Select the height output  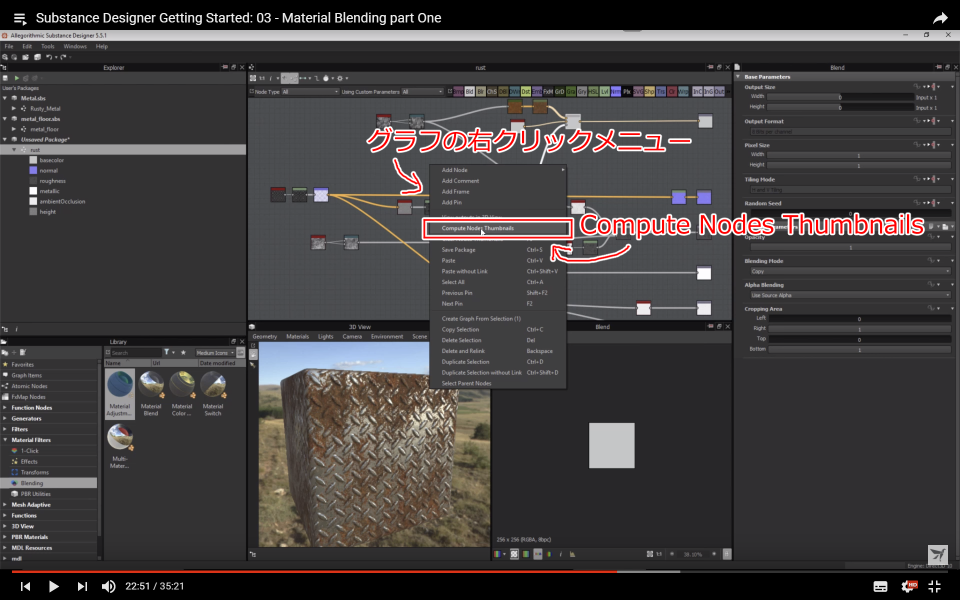pos(48,212)
